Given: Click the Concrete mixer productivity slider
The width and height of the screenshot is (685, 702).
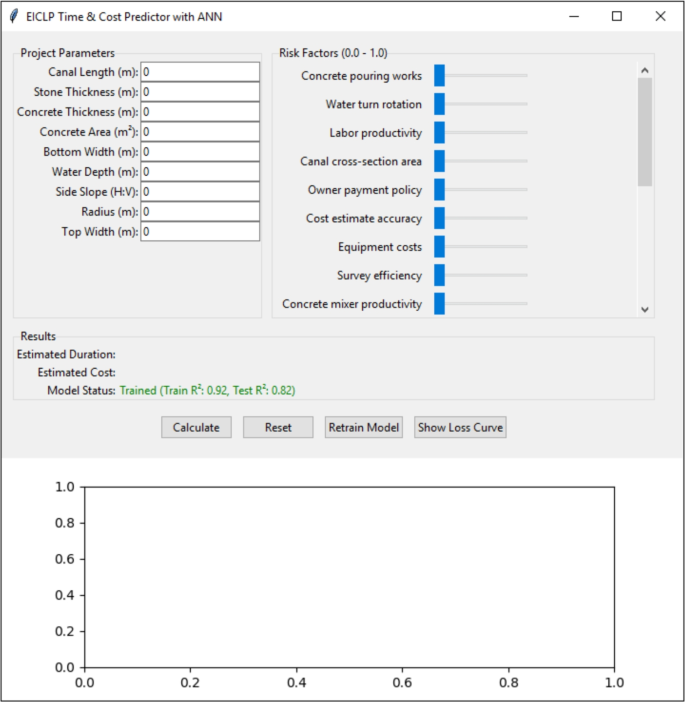Looking at the screenshot, I should 481,304.
